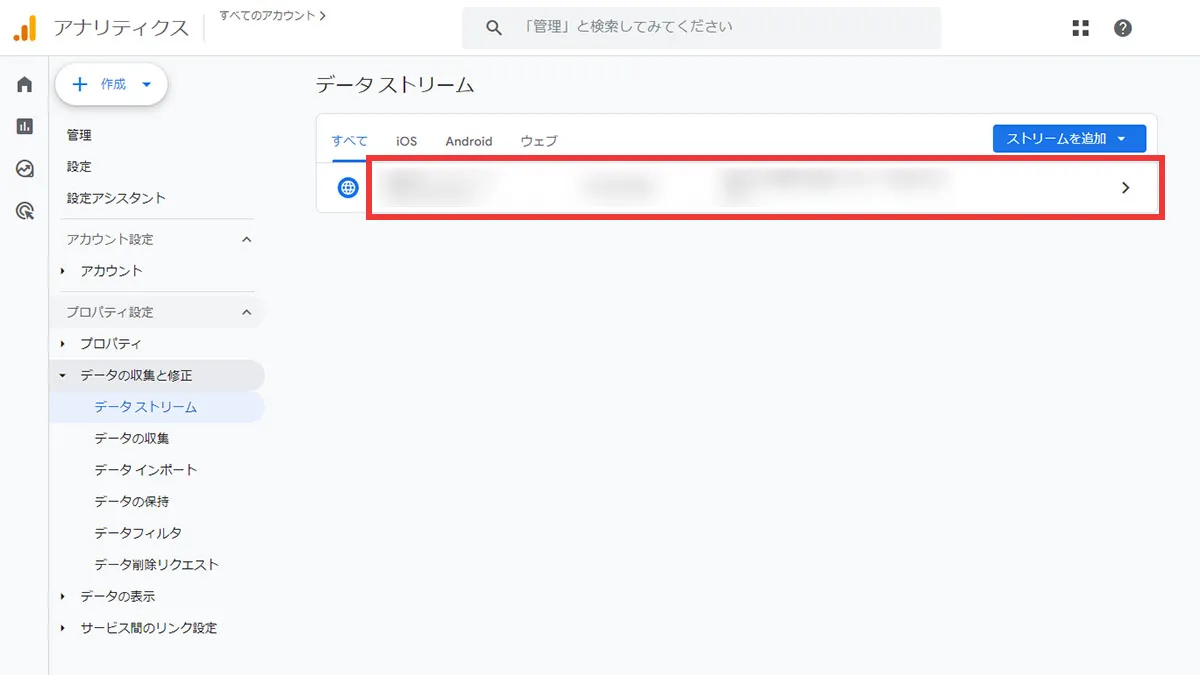This screenshot has width=1200, height=675.
Task: Switch to the Android tab
Action: 468,141
